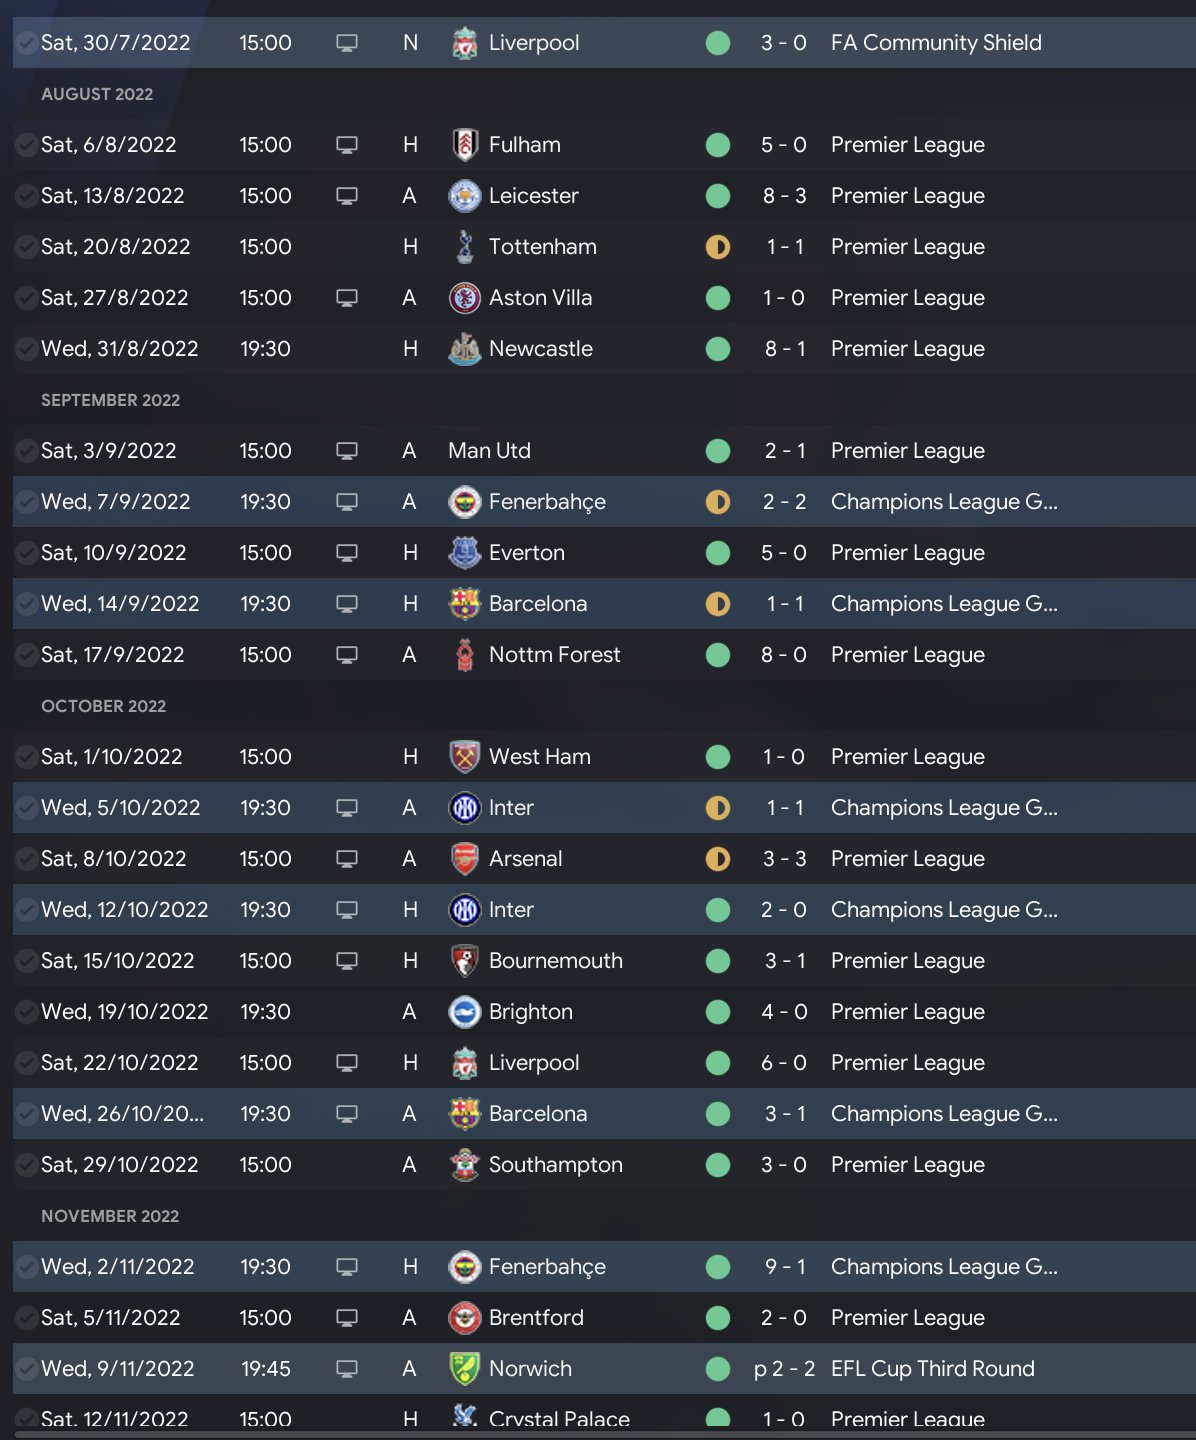1196x1440 pixels.
Task: Click the yellow draw indicator for Tottenham match
Action: point(718,247)
